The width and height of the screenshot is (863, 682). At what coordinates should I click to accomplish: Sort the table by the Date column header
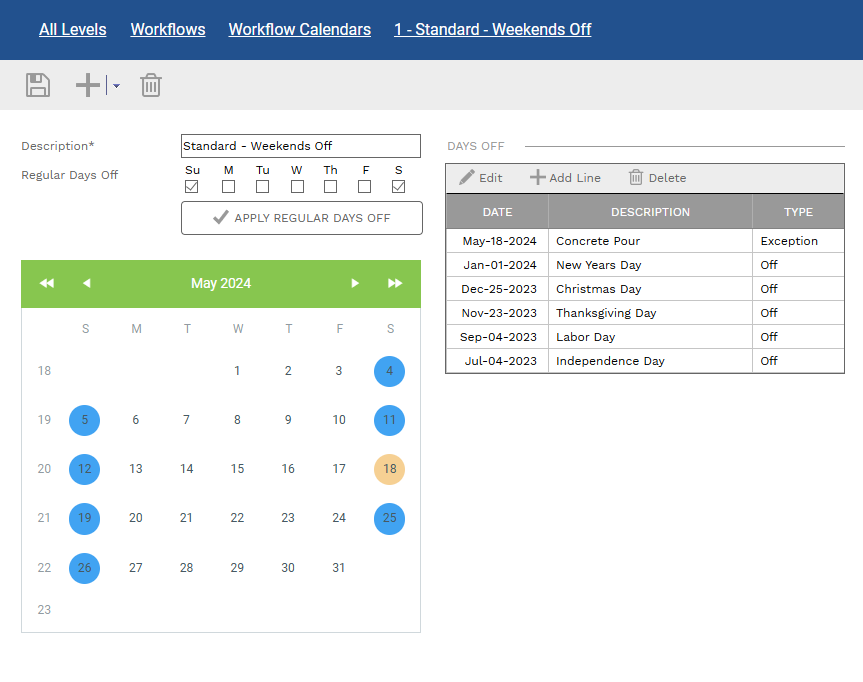tap(497, 212)
